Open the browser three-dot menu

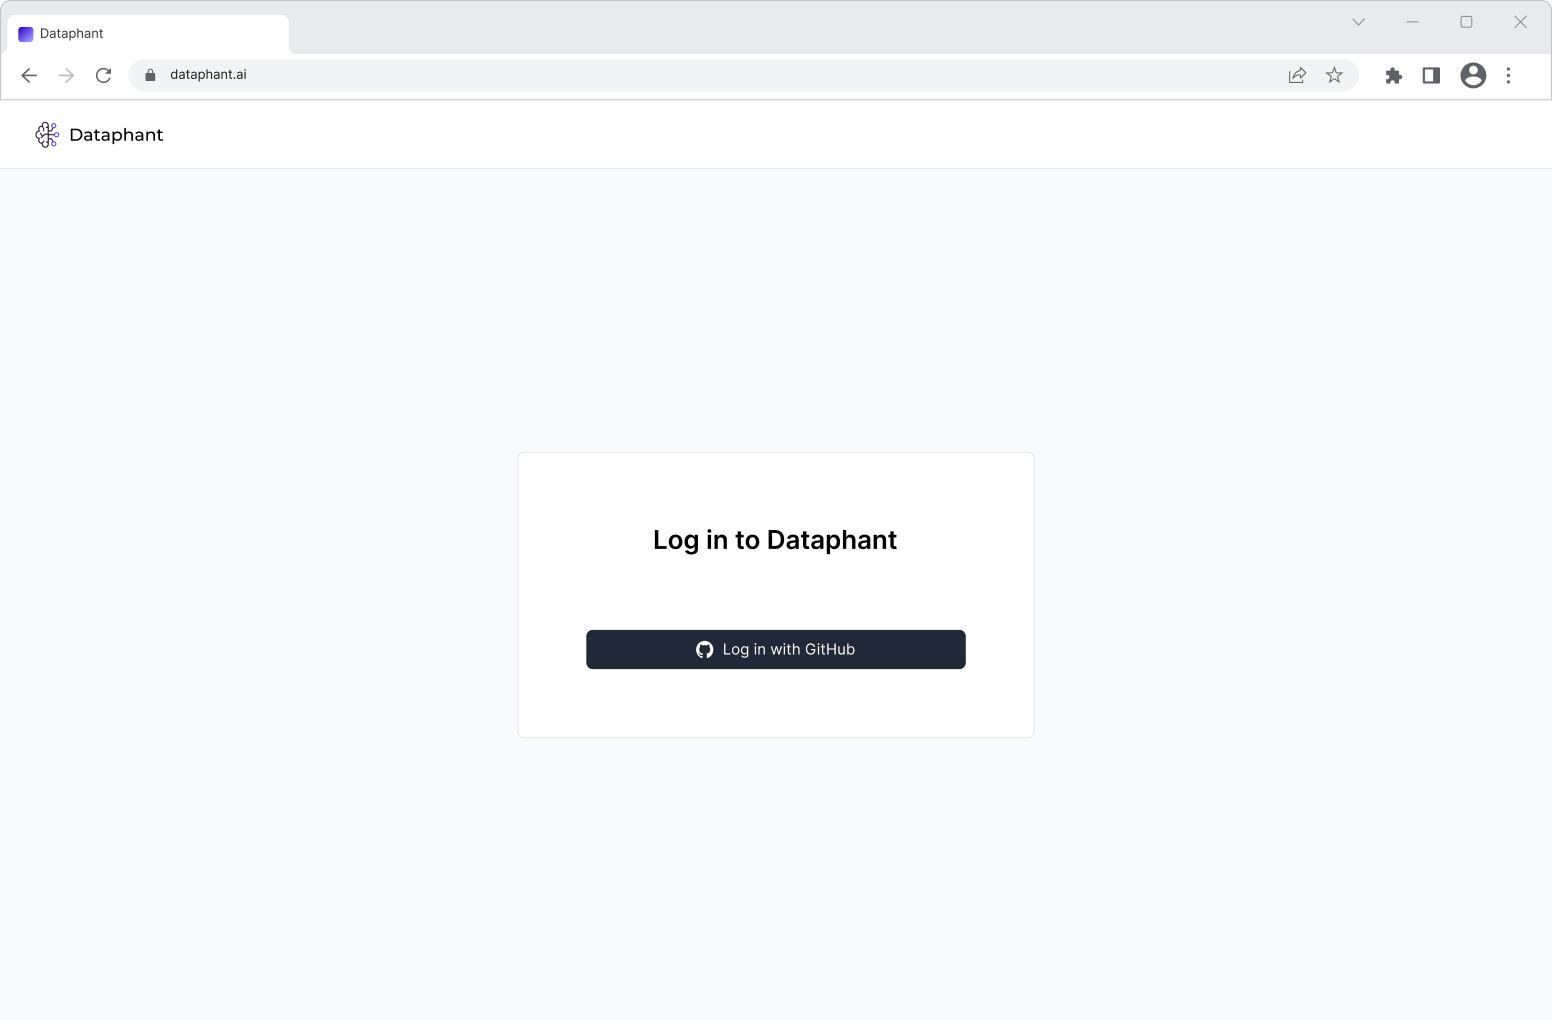[x=1509, y=75]
